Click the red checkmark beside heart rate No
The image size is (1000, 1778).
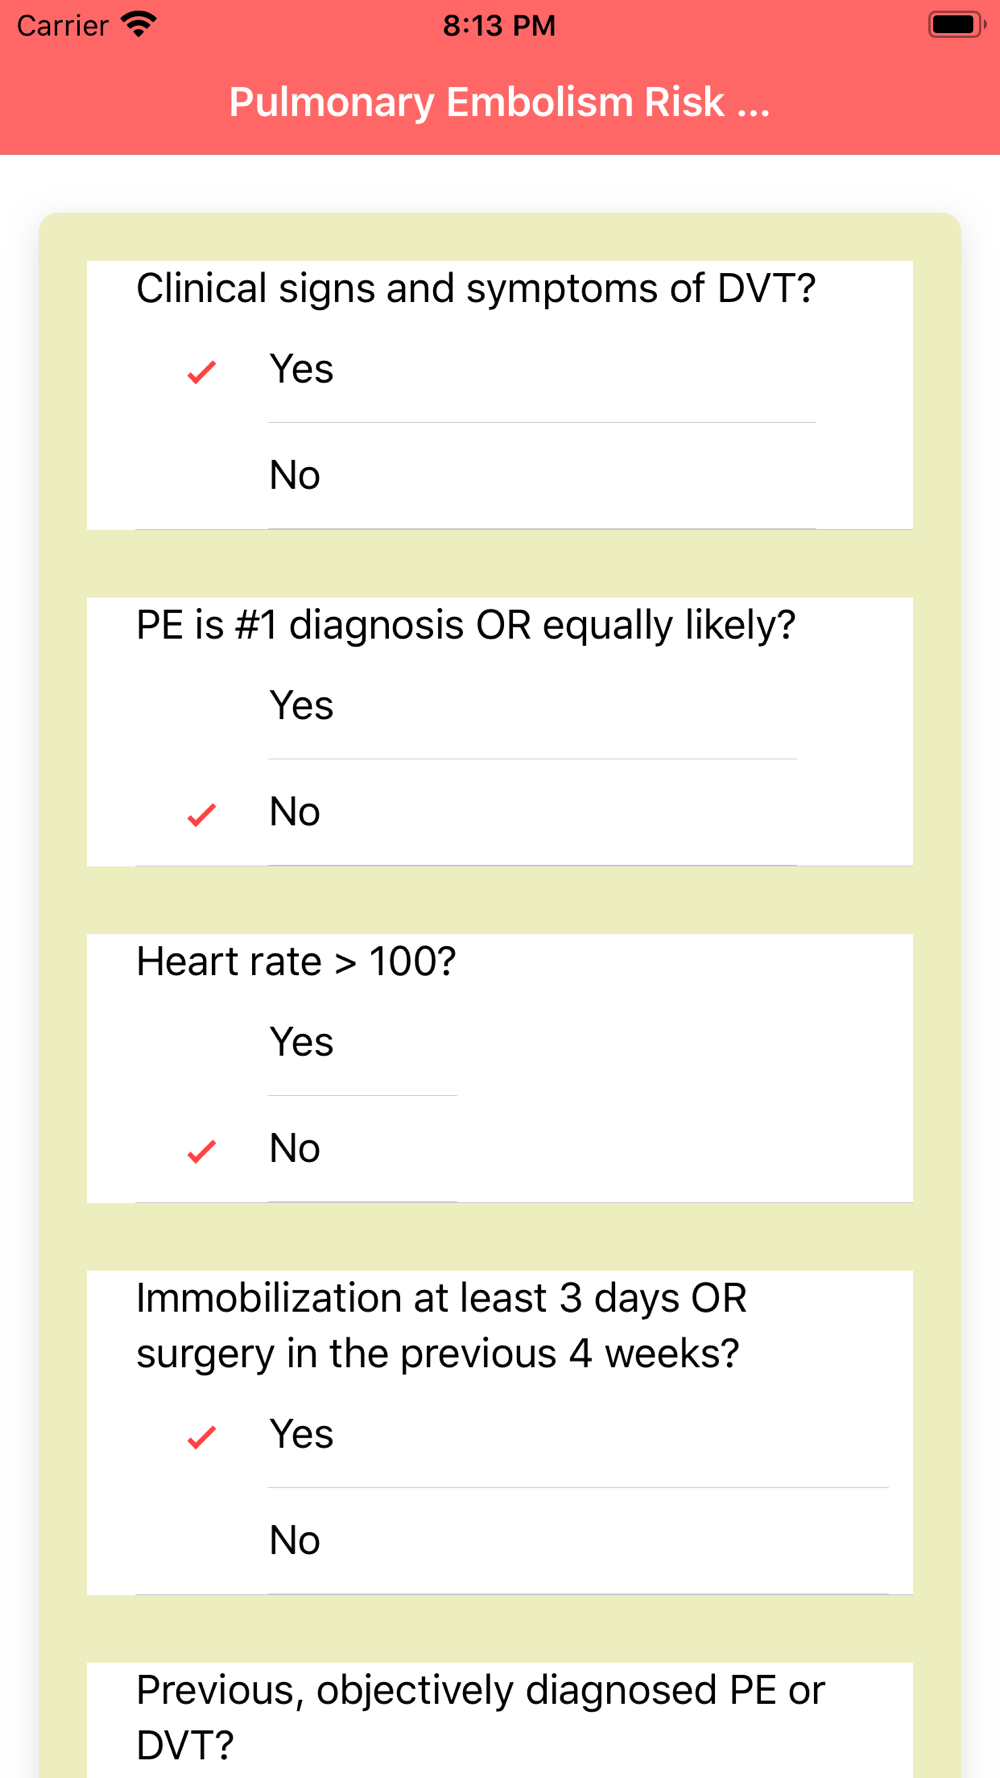(202, 1152)
